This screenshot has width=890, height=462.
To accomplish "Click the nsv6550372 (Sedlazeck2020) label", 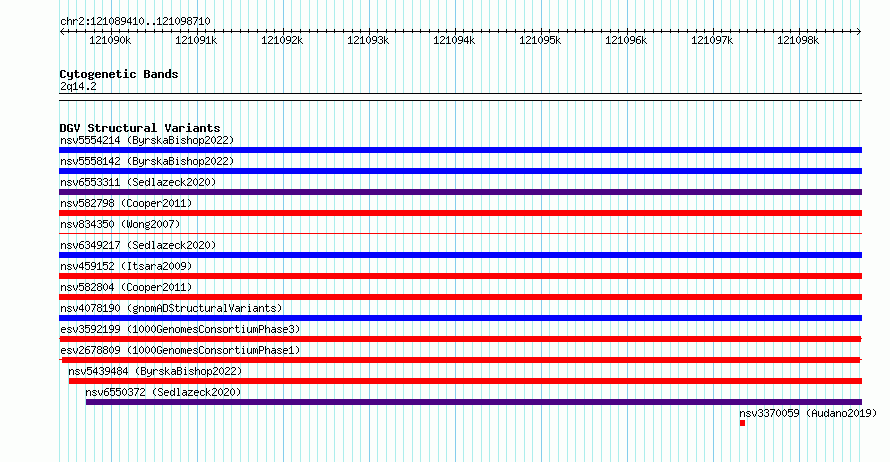I will tap(163, 392).
